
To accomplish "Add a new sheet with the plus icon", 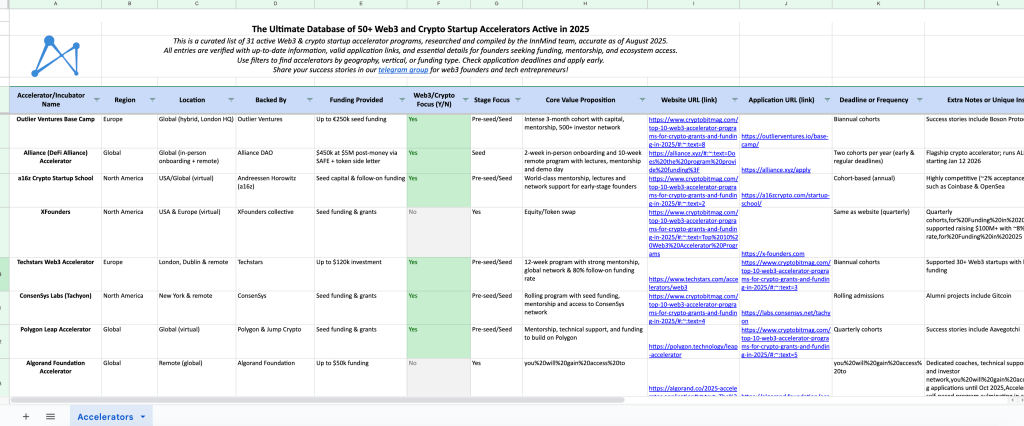I will tap(26, 416).
